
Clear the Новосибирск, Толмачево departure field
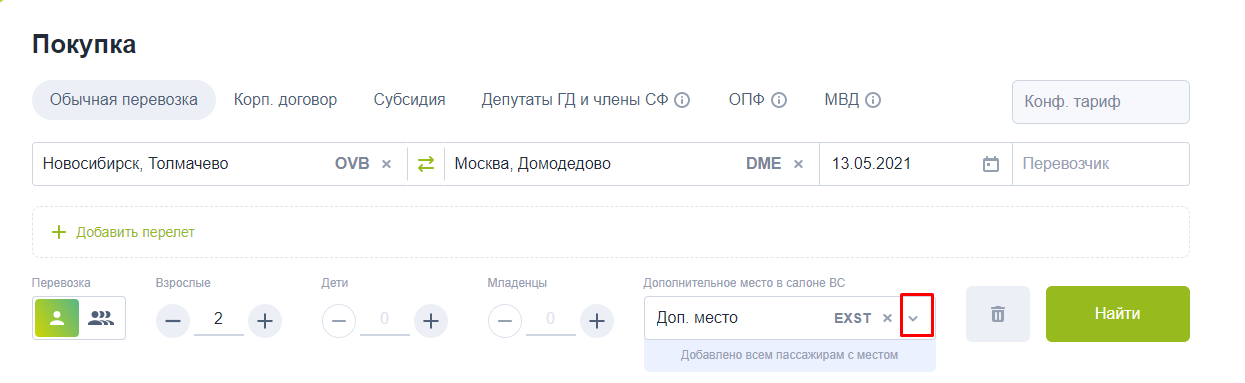[x=386, y=164]
